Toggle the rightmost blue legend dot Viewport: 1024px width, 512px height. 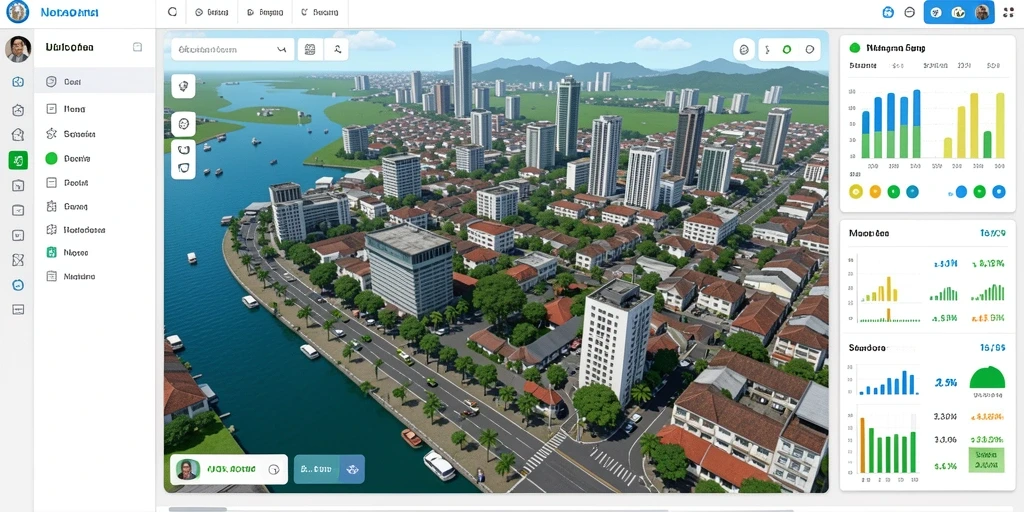999,191
